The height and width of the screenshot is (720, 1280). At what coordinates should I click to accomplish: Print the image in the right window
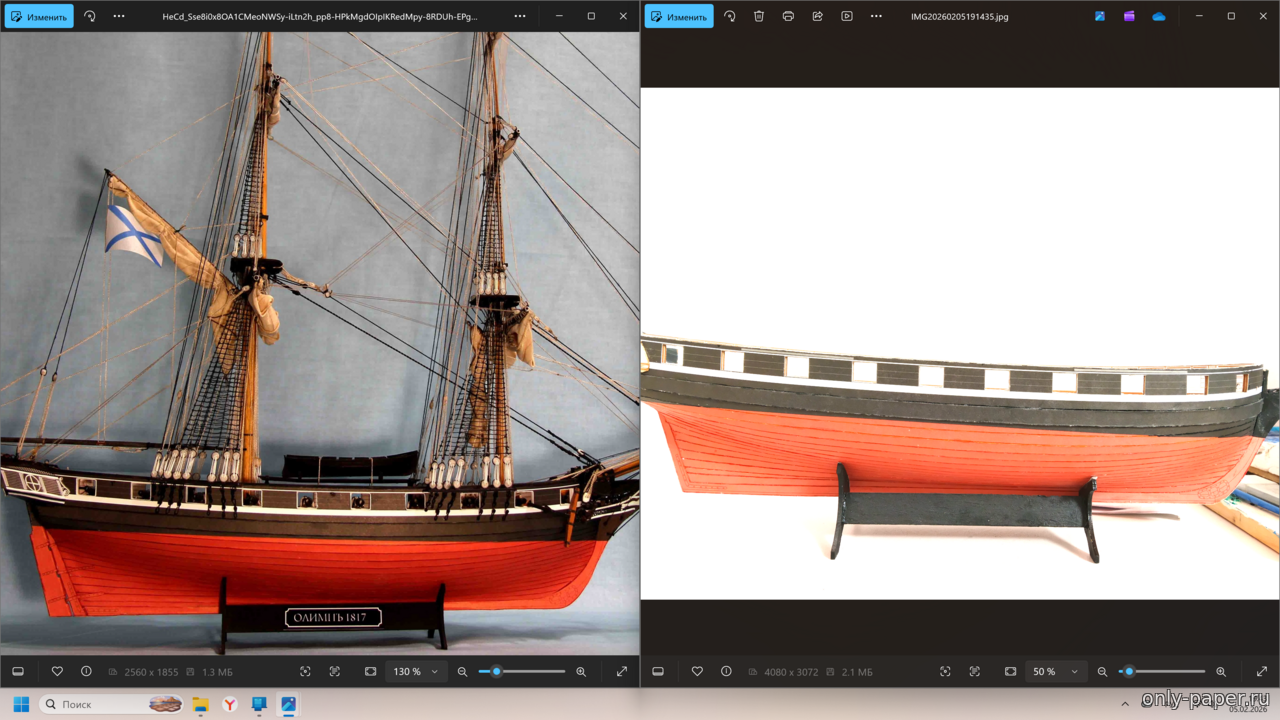pyautogui.click(x=788, y=17)
